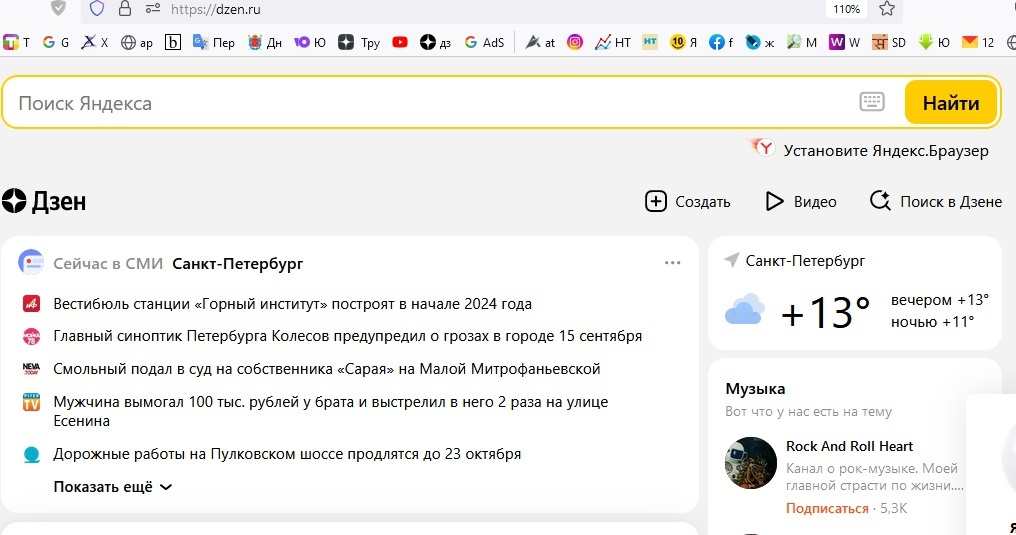This screenshot has height=535, width=1016.
Task: Open the chart 'HT' bookmark
Action: click(613, 42)
